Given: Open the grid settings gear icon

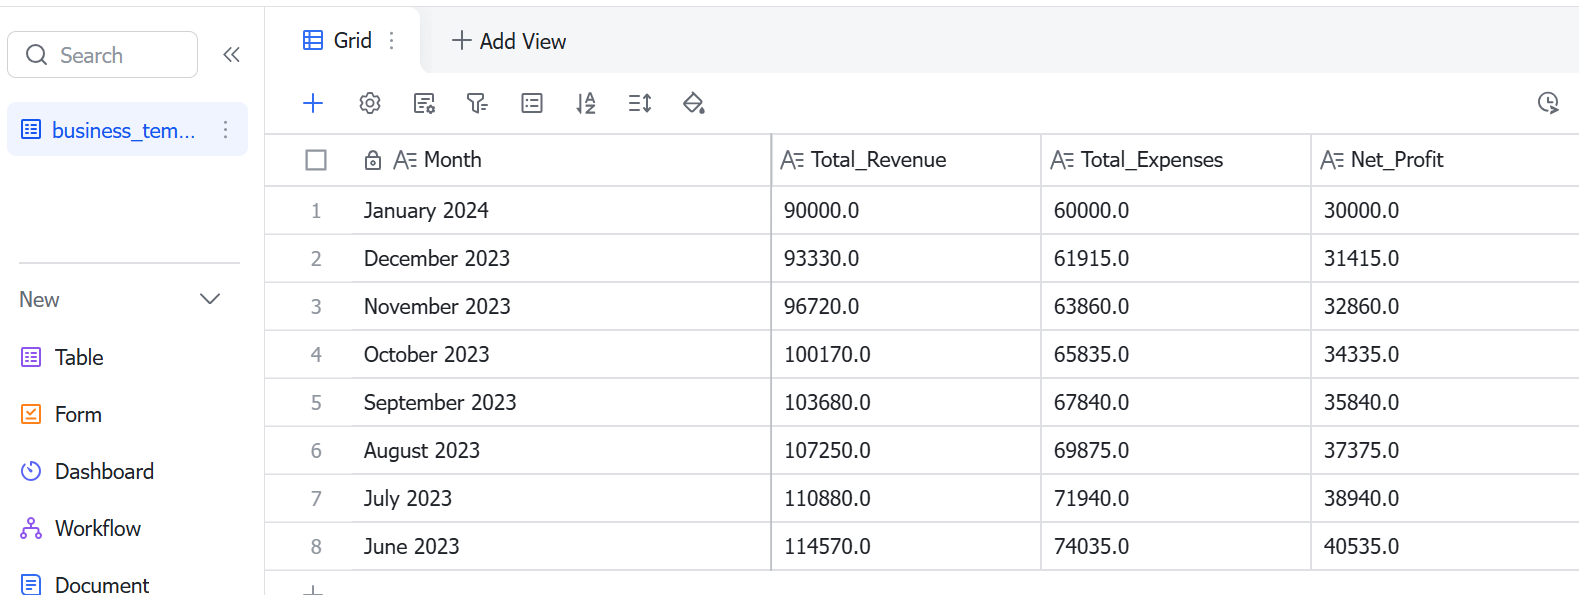Looking at the screenshot, I should pyautogui.click(x=370, y=103).
